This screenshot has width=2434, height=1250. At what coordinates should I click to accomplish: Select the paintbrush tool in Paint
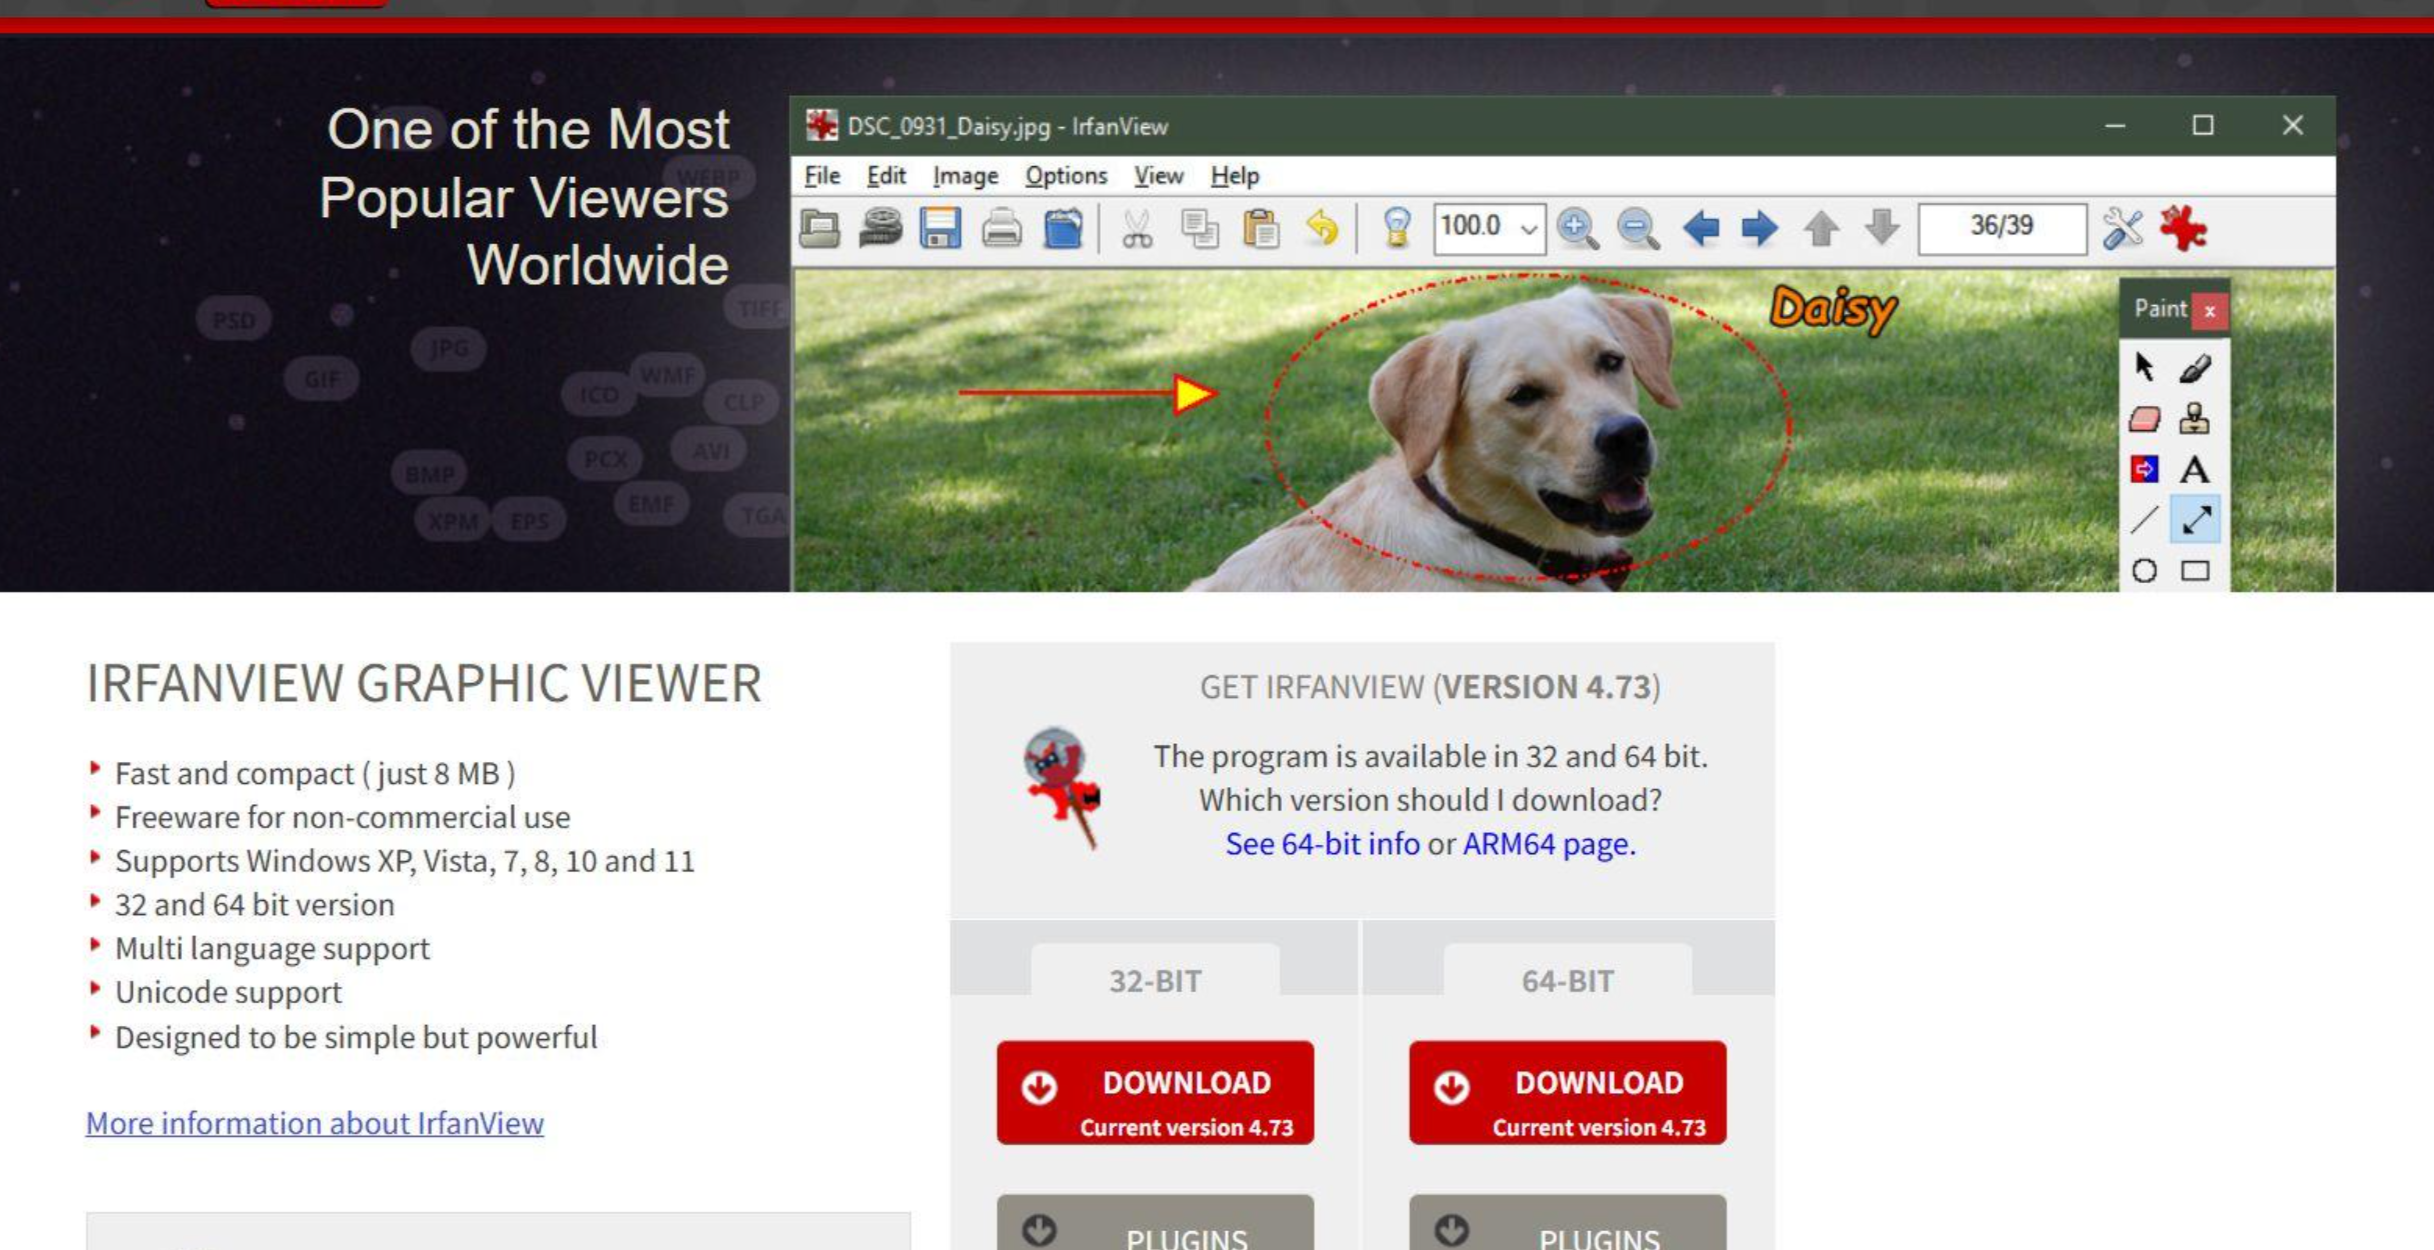pos(2195,368)
